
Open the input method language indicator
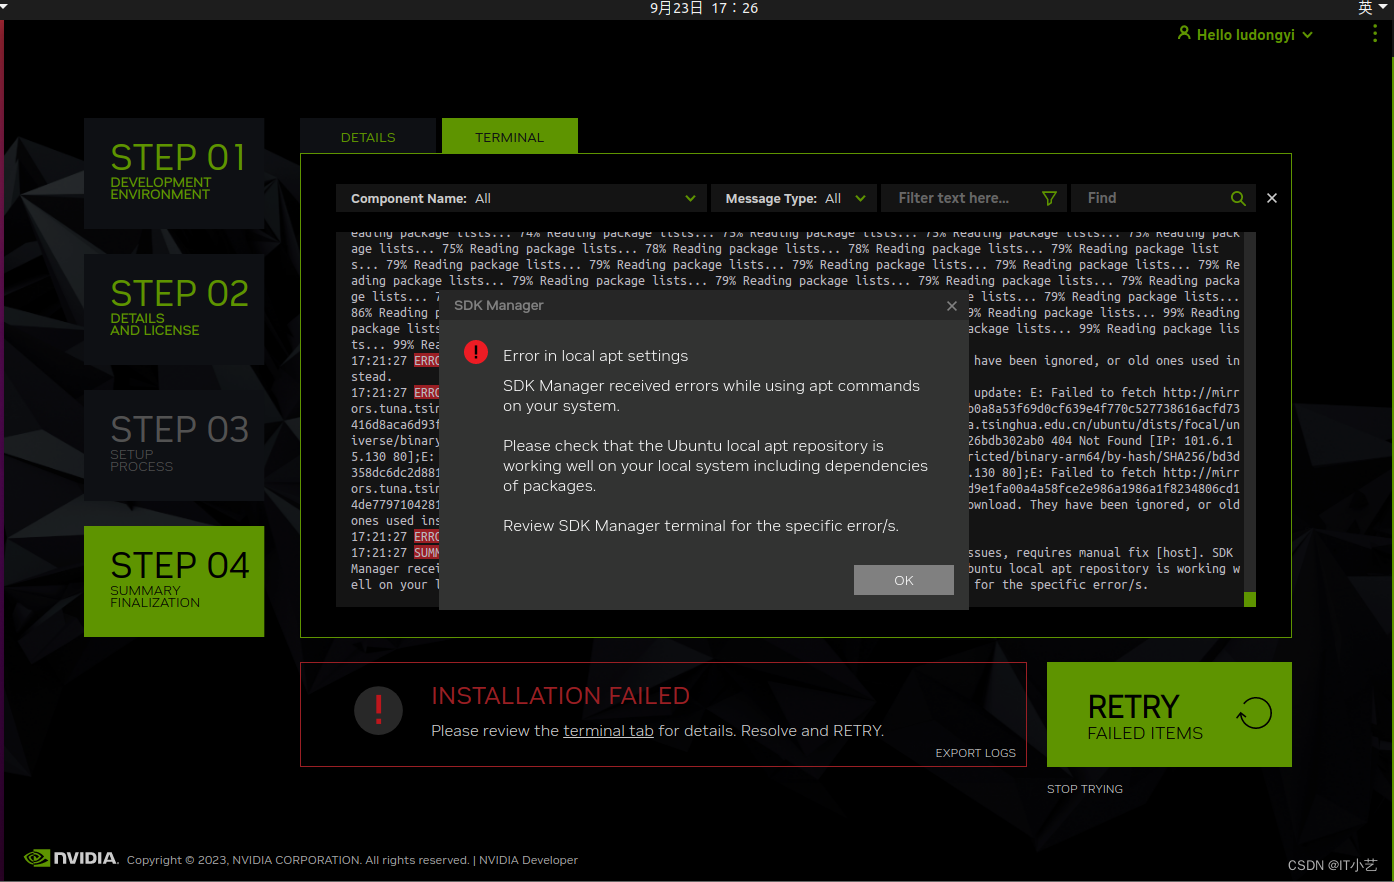pyautogui.click(x=1372, y=8)
